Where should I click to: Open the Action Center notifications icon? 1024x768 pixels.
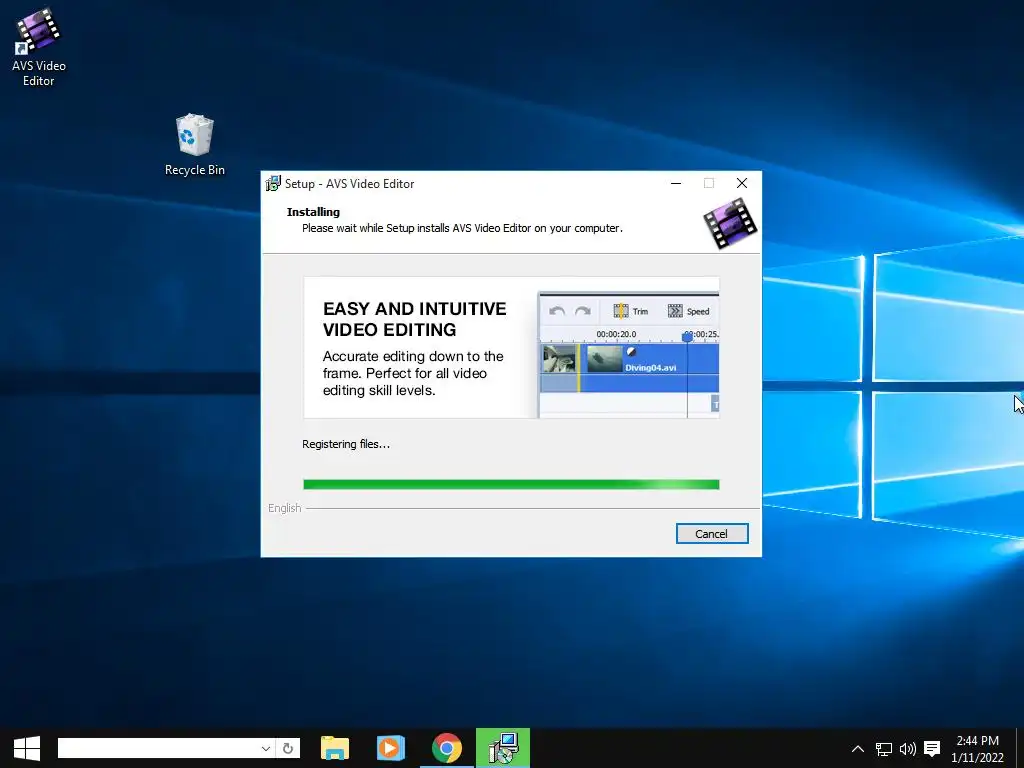point(933,749)
